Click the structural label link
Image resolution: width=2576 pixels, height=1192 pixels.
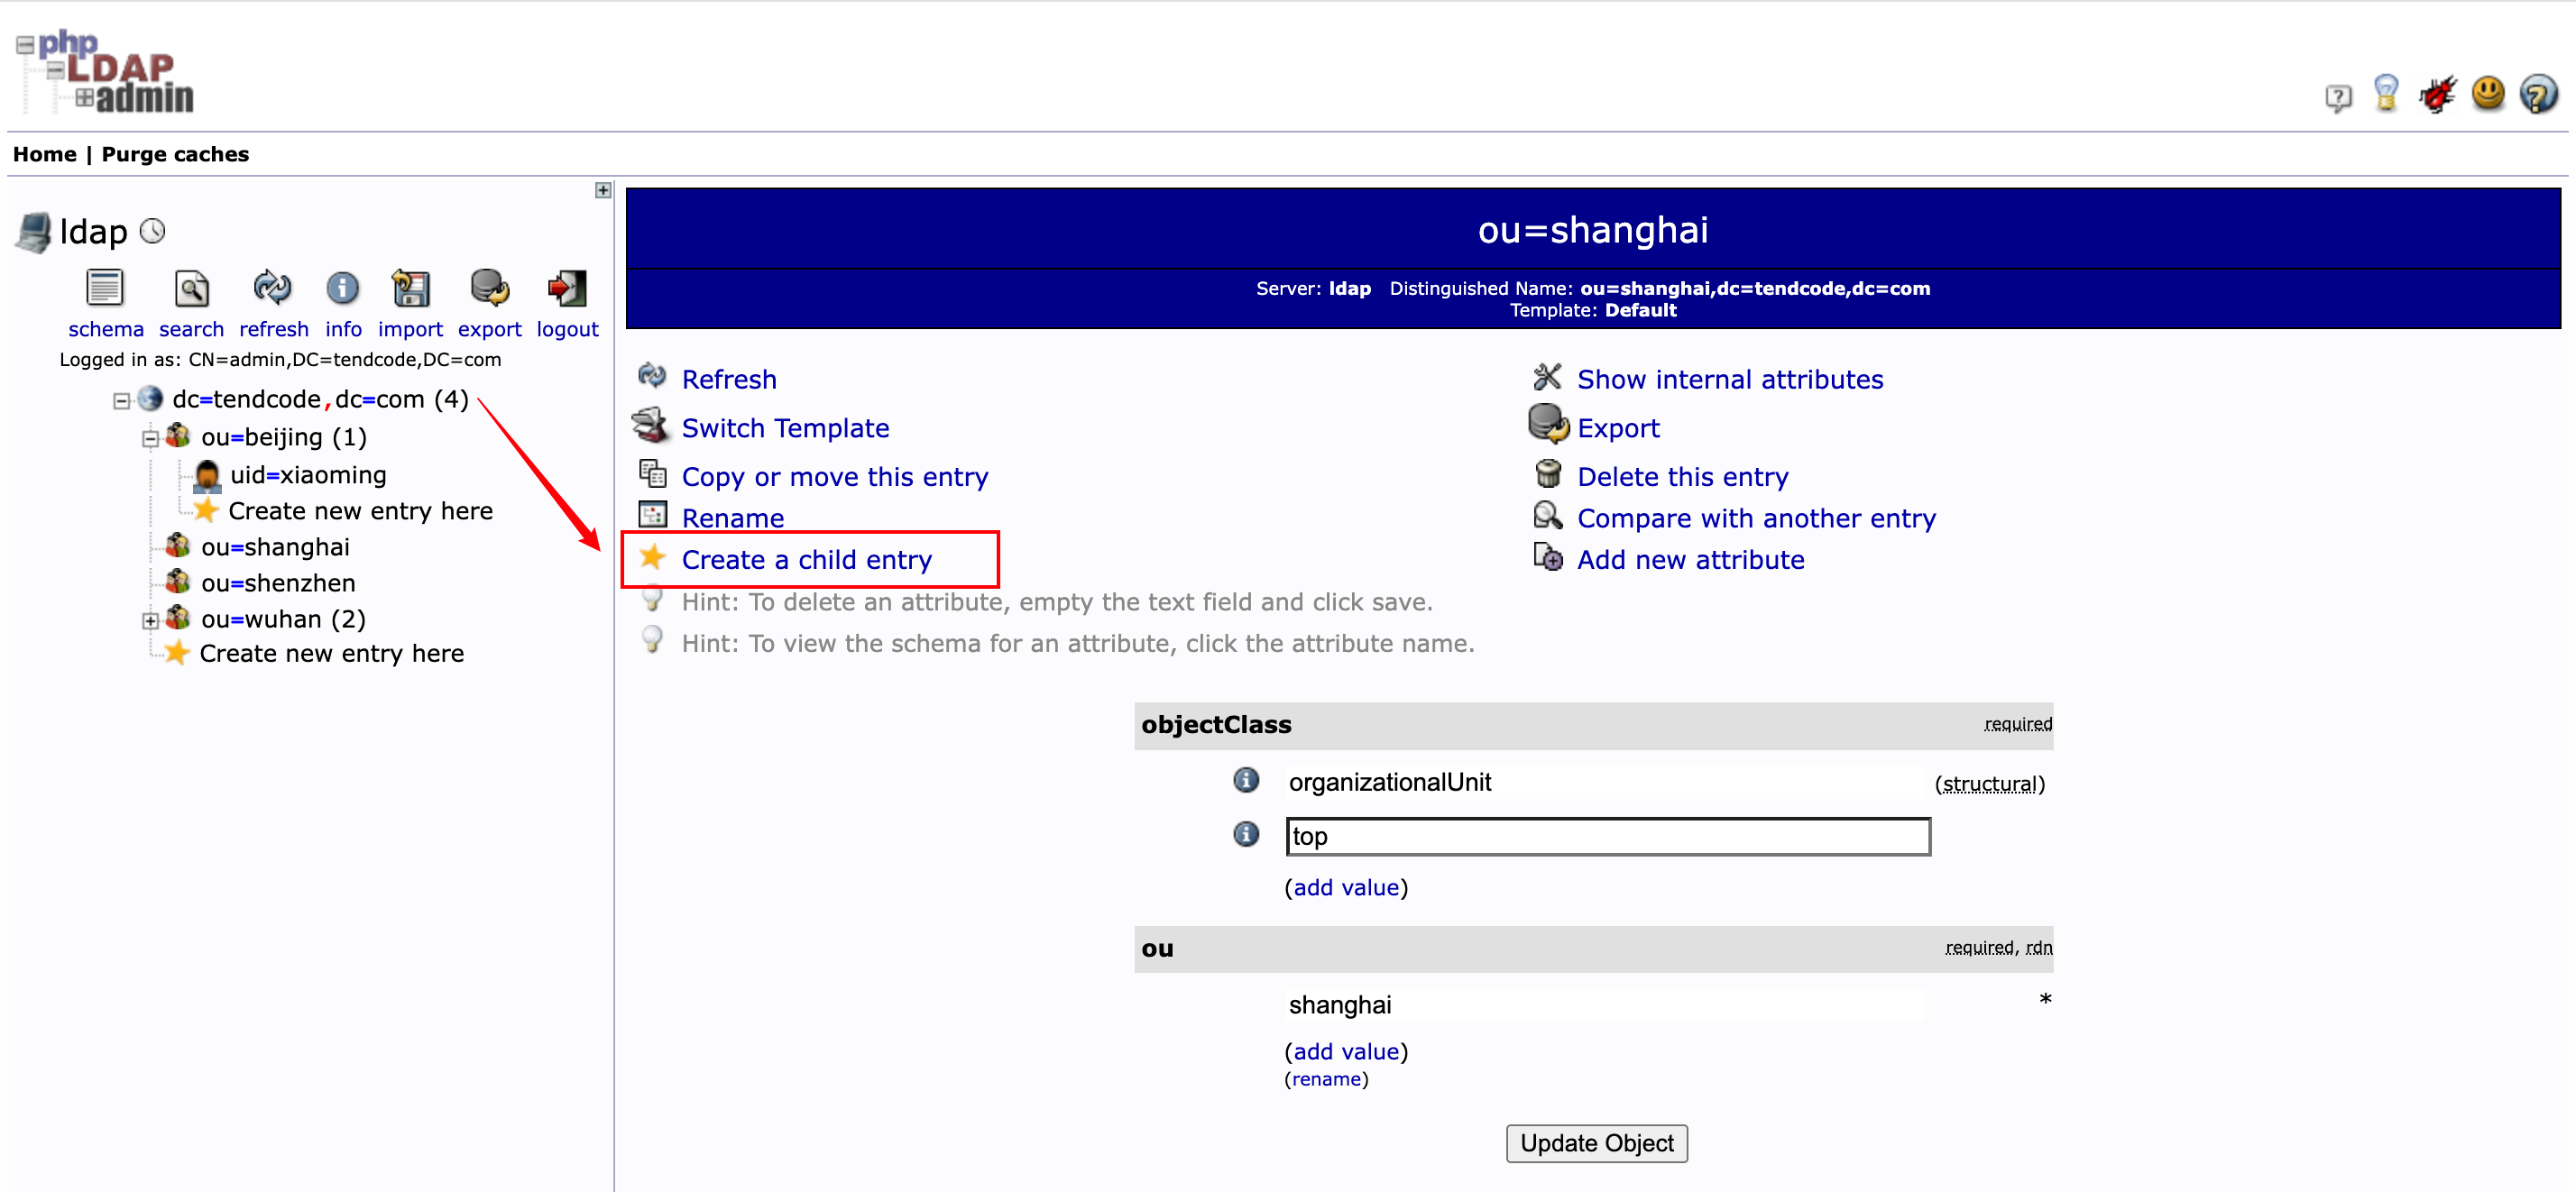pos(1990,784)
